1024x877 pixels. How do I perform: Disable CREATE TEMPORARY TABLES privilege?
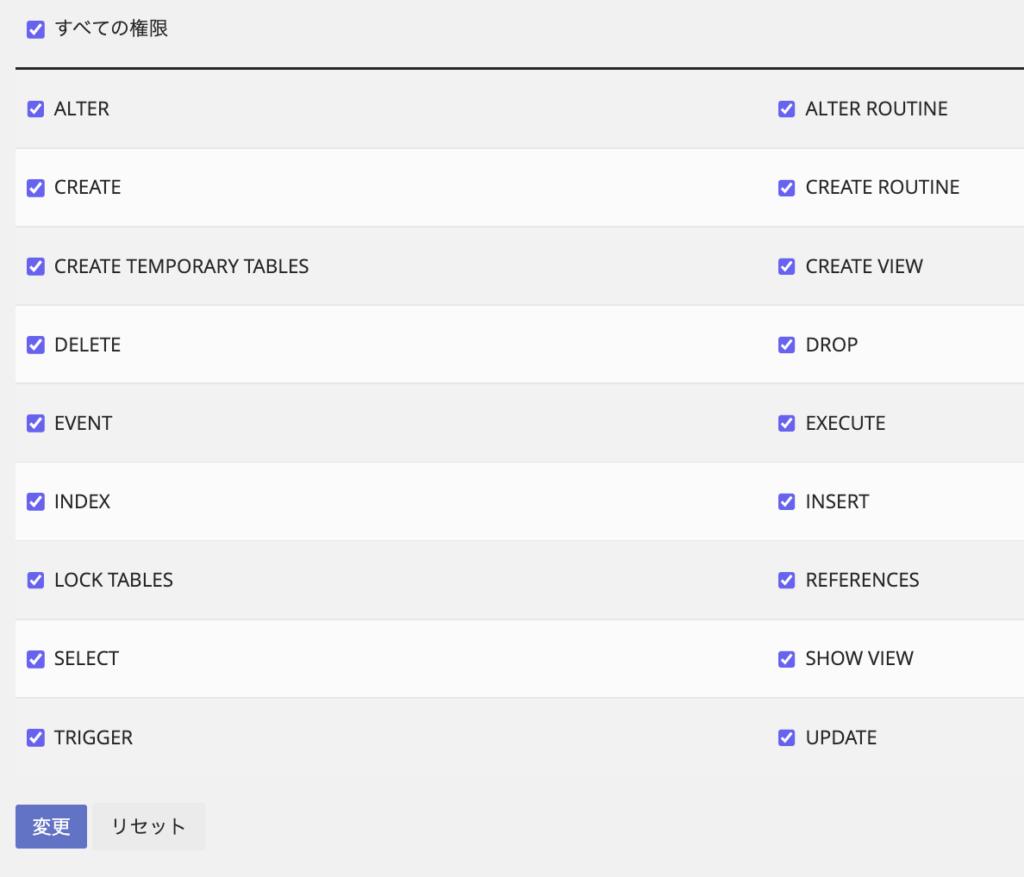click(36, 266)
